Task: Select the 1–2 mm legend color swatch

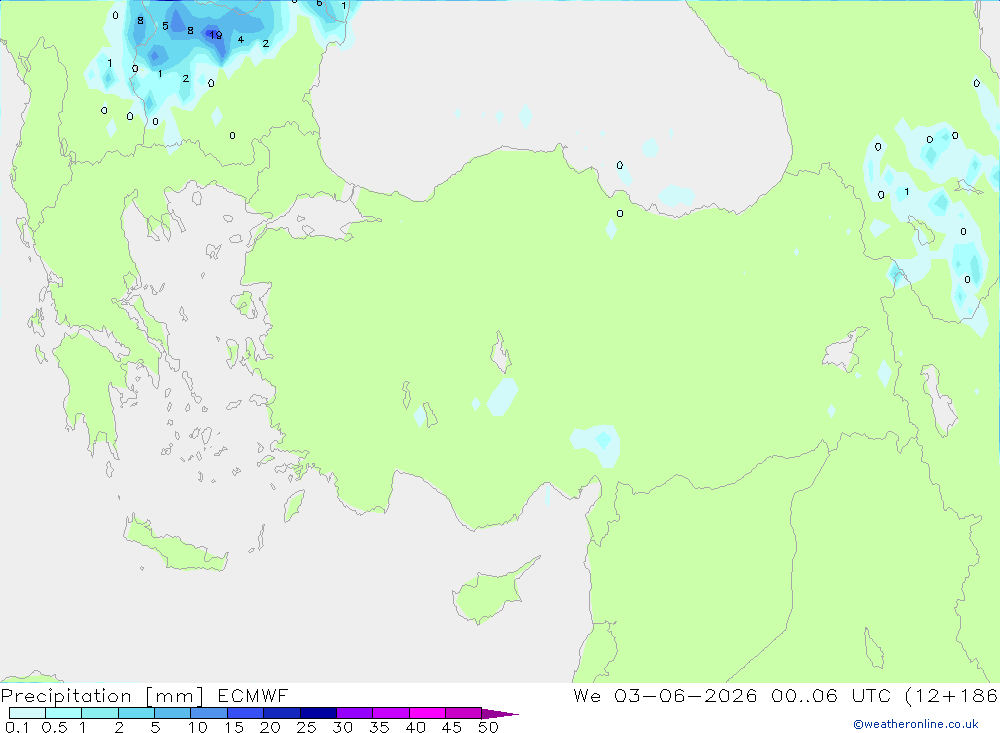Action: (99, 713)
